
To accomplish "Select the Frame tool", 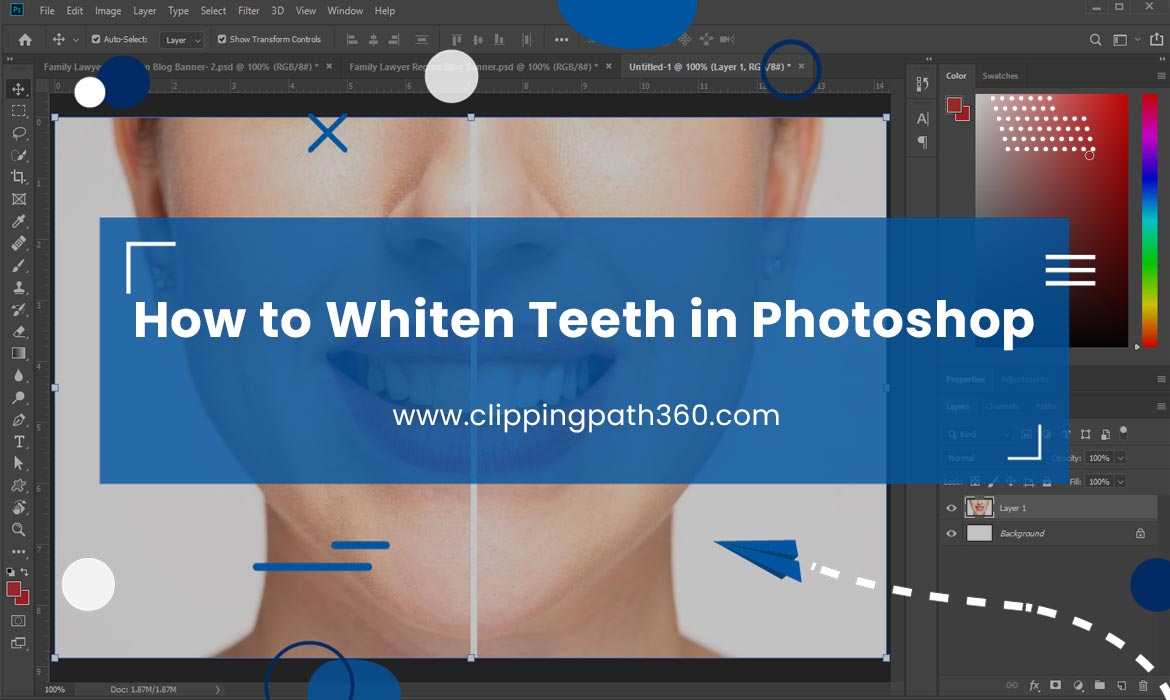I will tap(19, 199).
